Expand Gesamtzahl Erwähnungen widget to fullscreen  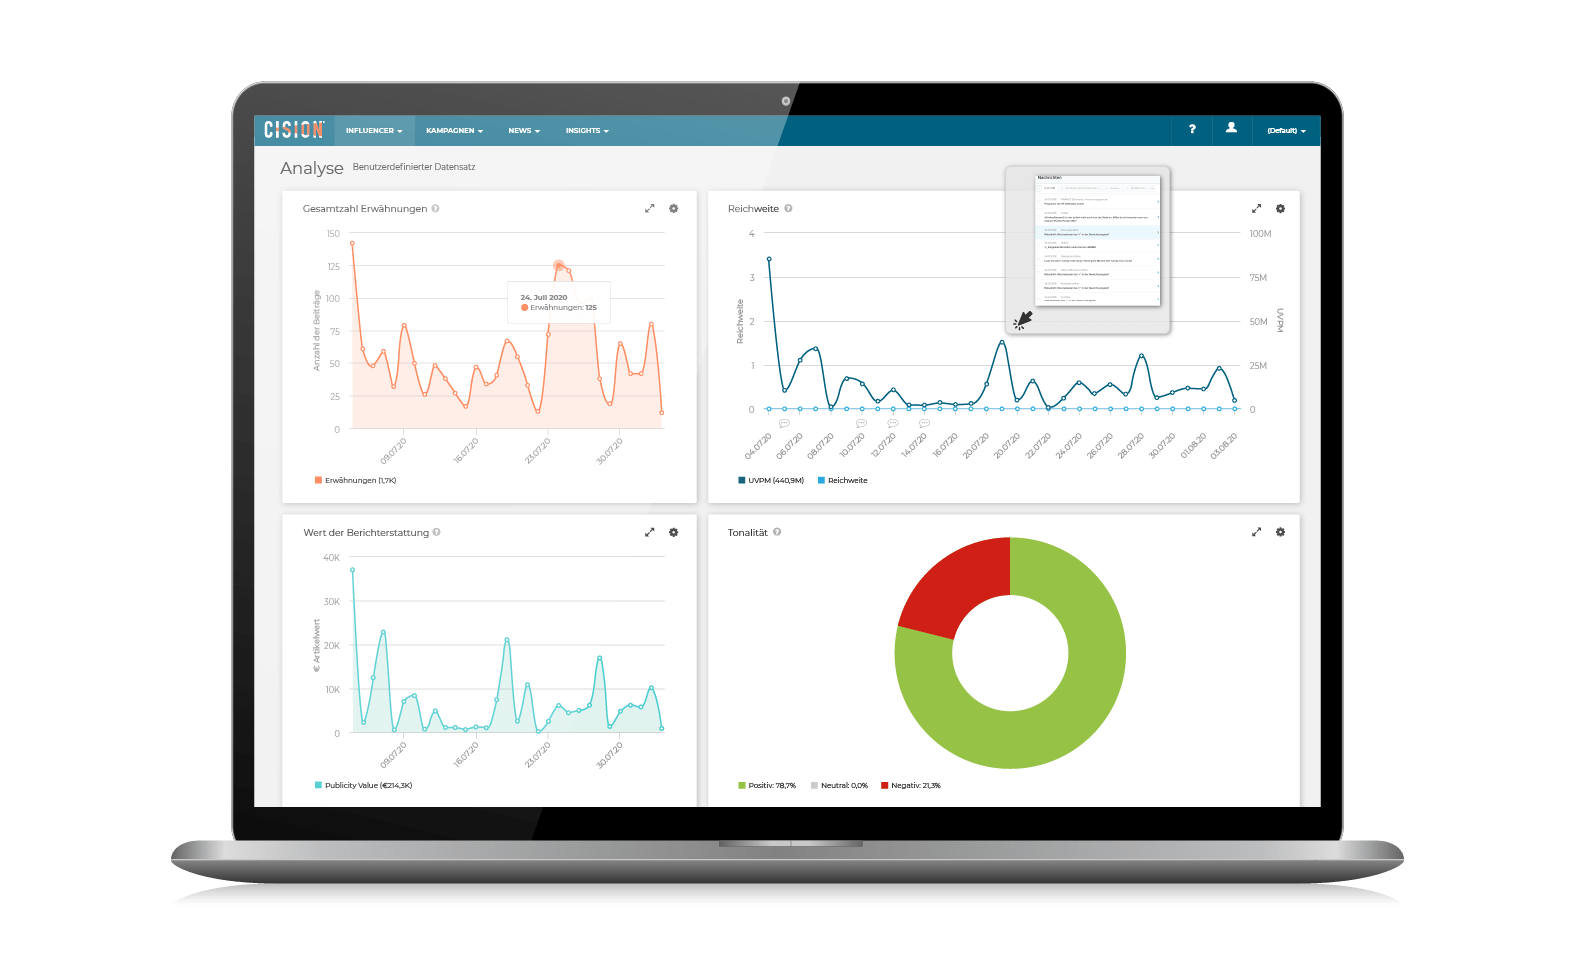[x=649, y=208]
